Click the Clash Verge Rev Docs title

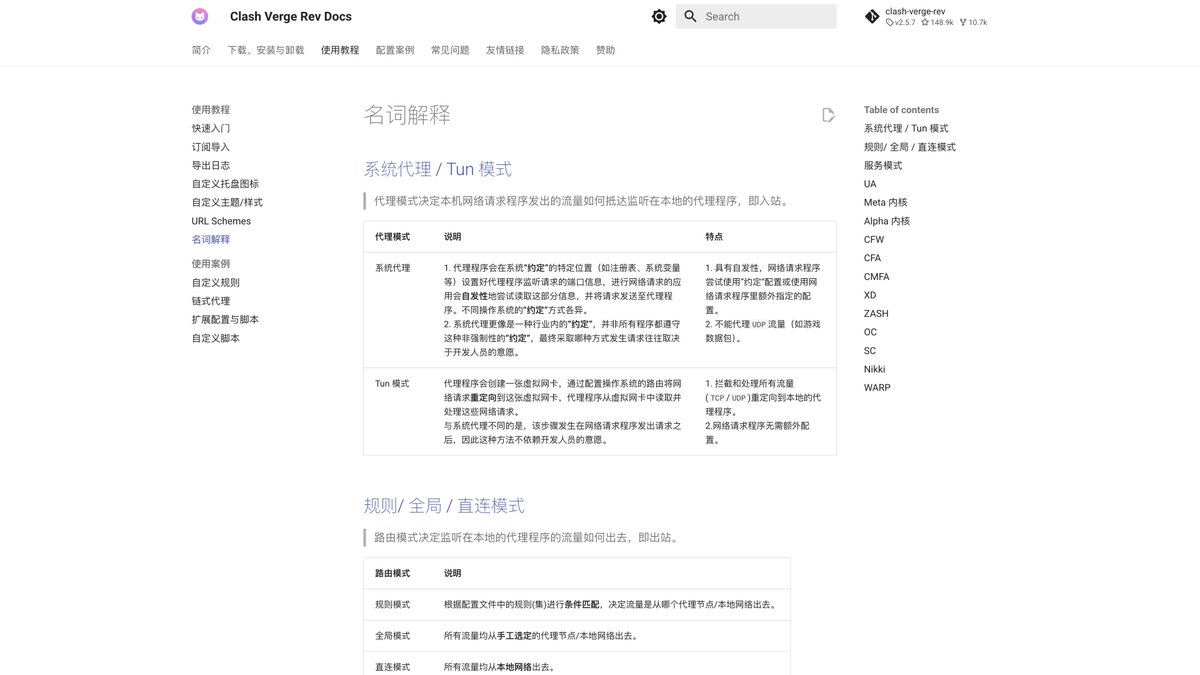pyautogui.click(x=291, y=16)
